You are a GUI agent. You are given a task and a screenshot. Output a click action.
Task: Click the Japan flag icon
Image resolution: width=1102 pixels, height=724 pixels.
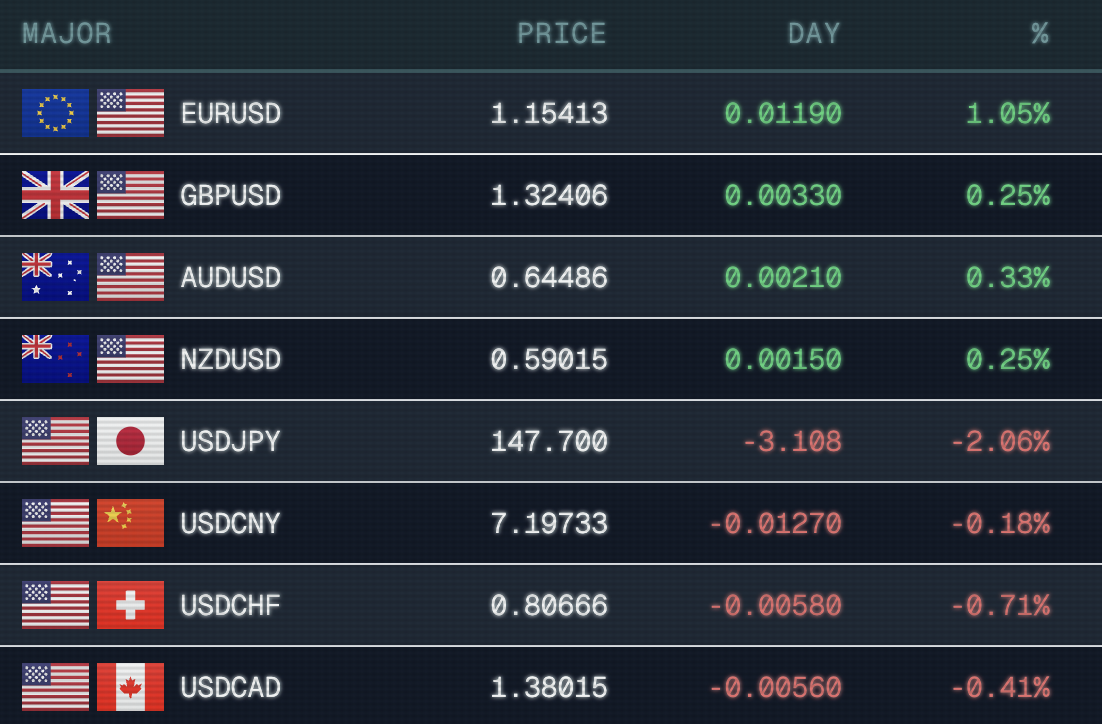[130, 441]
